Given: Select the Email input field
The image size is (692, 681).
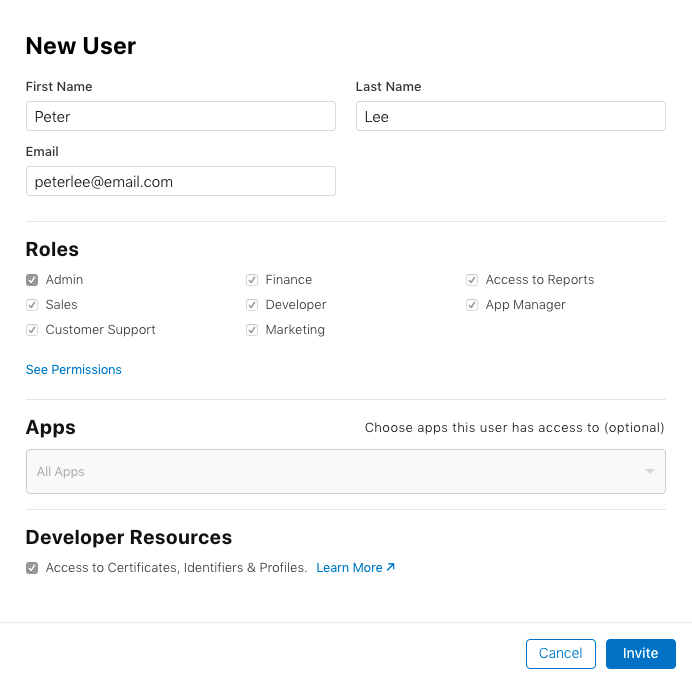Looking at the screenshot, I should pyautogui.click(x=180, y=181).
